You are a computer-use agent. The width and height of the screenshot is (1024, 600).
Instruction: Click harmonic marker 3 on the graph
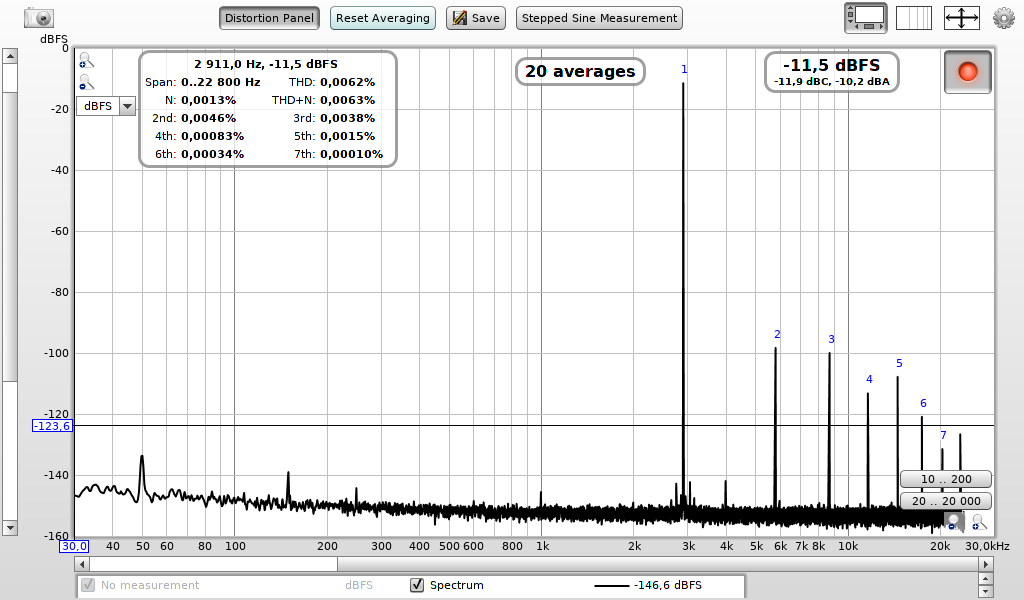pyautogui.click(x=831, y=339)
